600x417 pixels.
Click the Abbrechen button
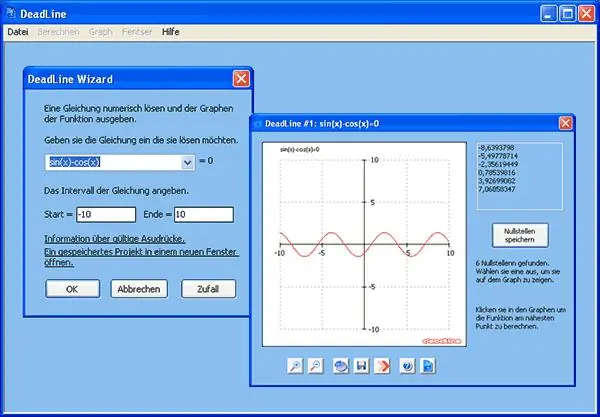click(139, 289)
